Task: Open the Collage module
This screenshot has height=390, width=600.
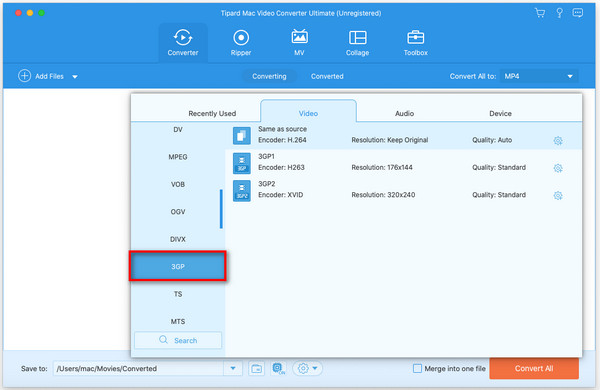Action: 357,43
